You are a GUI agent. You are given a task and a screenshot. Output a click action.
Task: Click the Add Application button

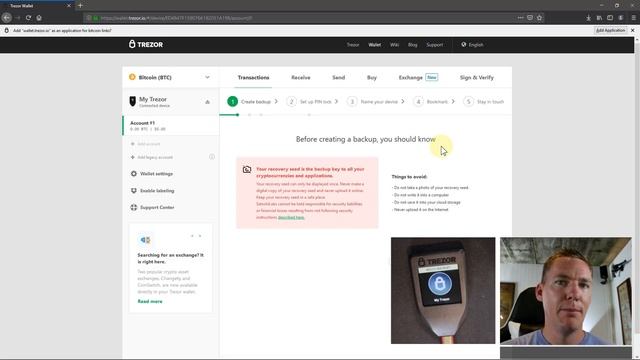pyautogui.click(x=611, y=30)
